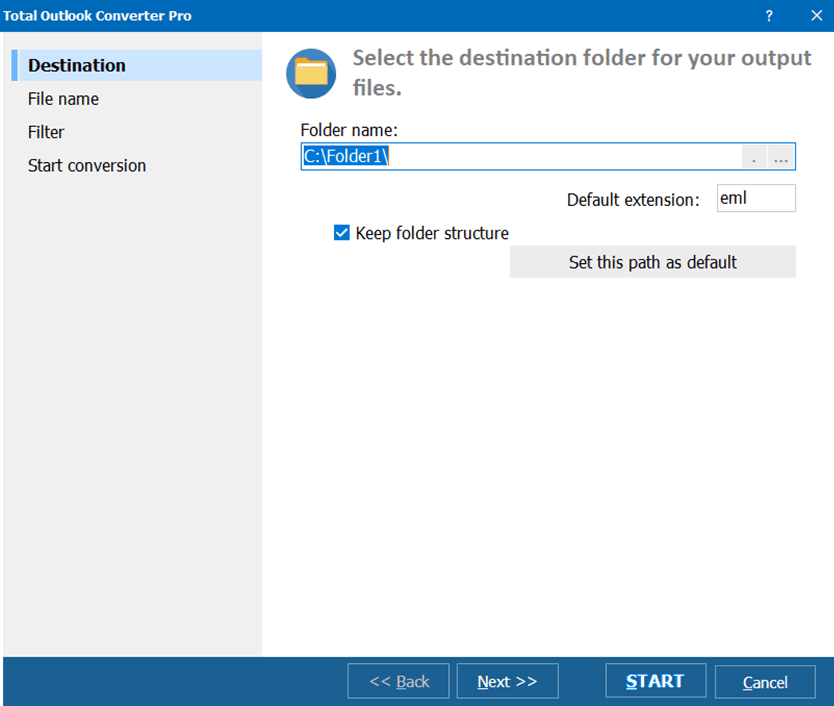Open the help question mark button
This screenshot has width=834, height=706.
(x=769, y=15)
